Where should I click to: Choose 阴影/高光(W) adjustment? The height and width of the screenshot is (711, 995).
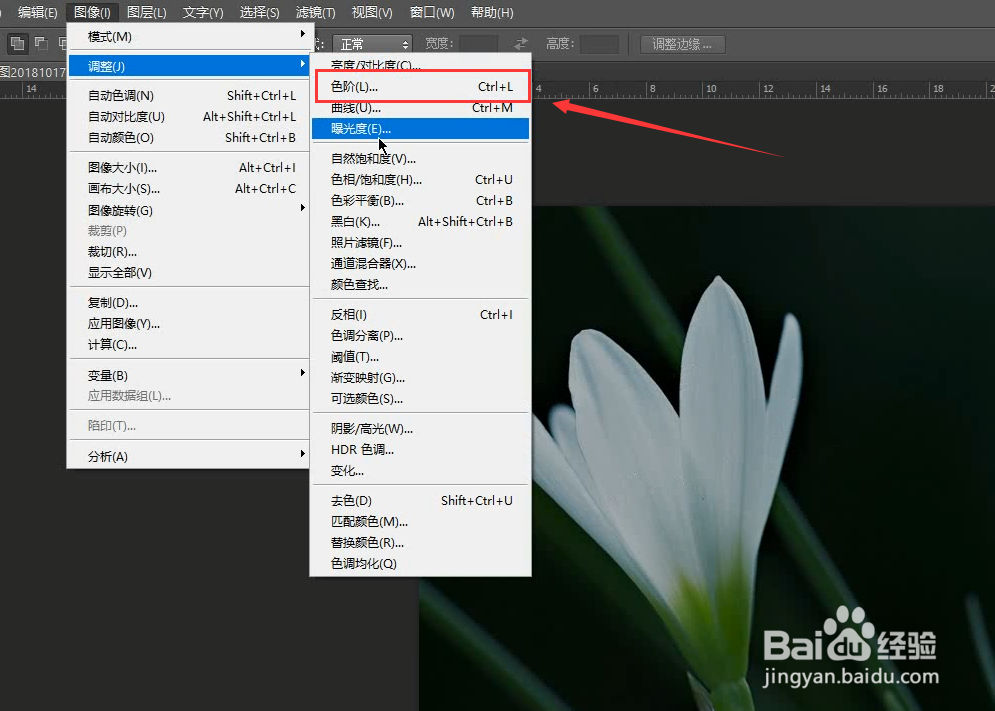[x=421, y=429]
